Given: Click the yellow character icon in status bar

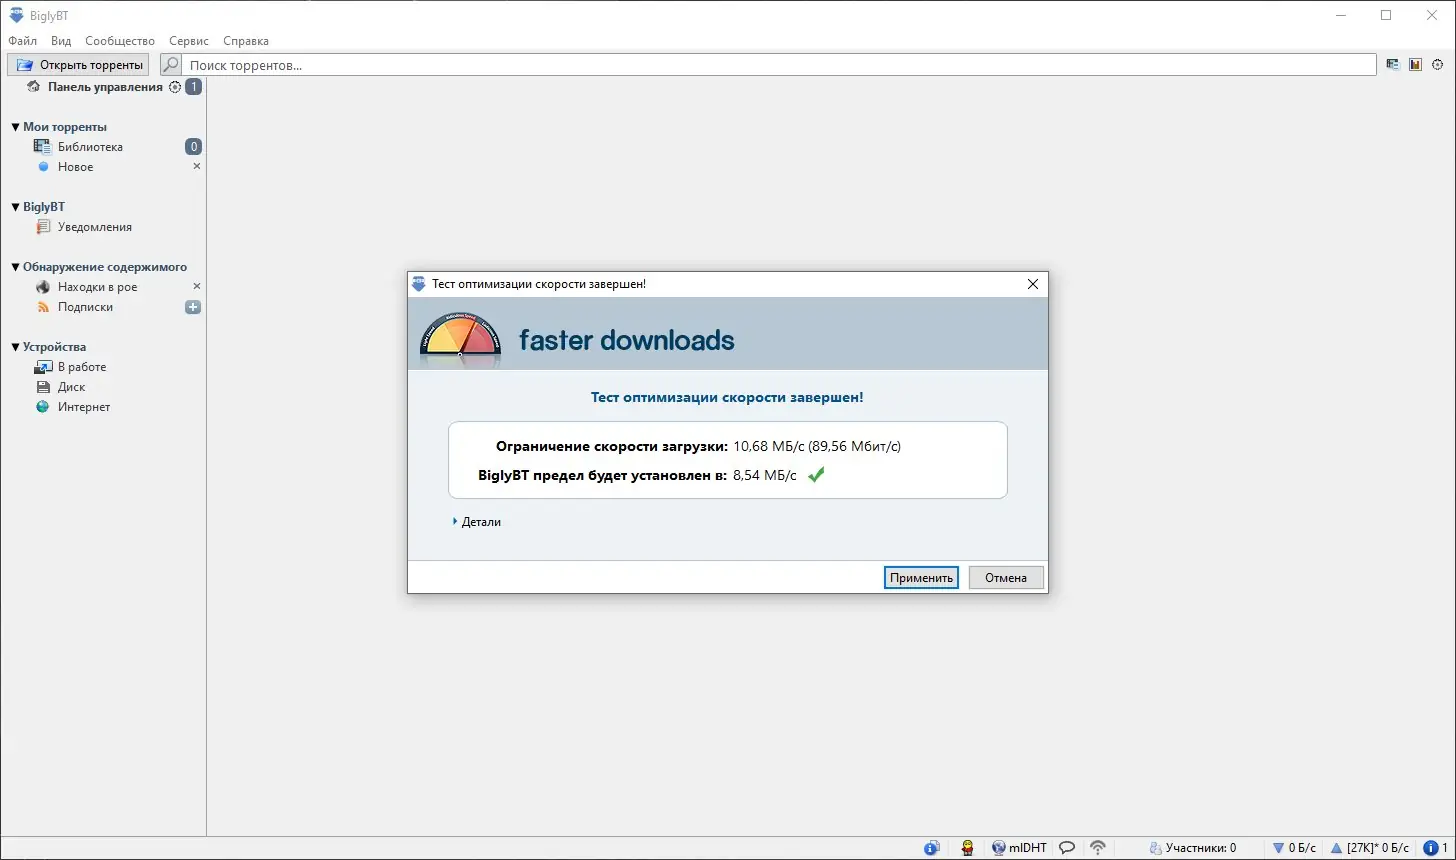Looking at the screenshot, I should point(968,848).
